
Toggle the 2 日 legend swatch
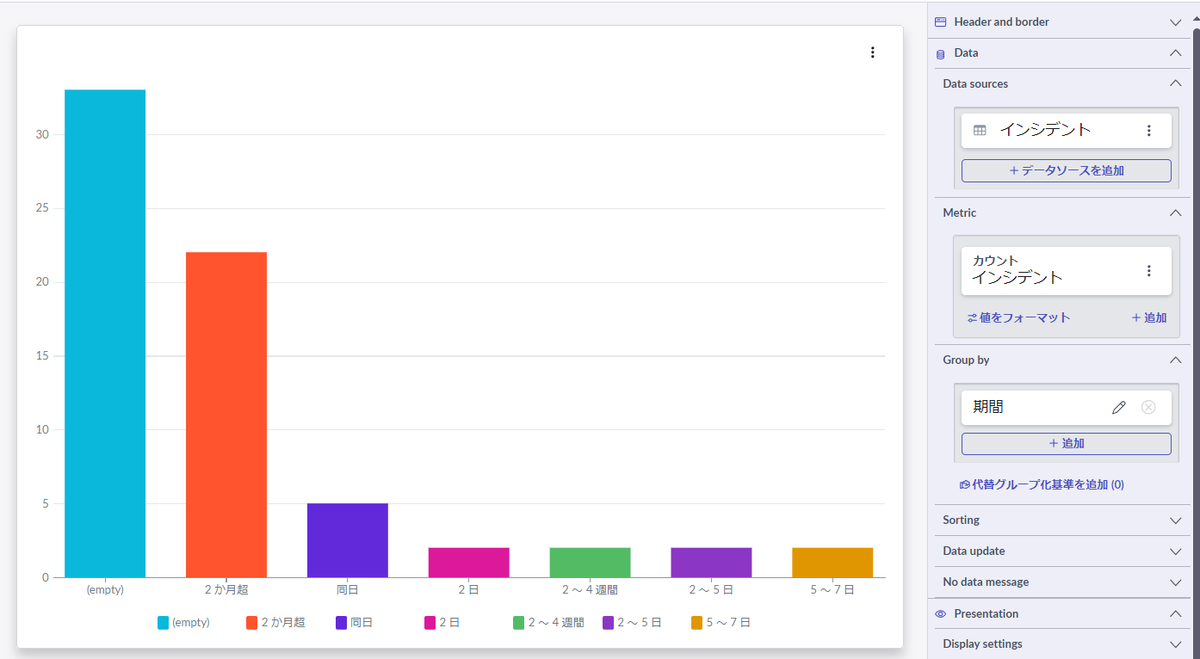(430, 622)
